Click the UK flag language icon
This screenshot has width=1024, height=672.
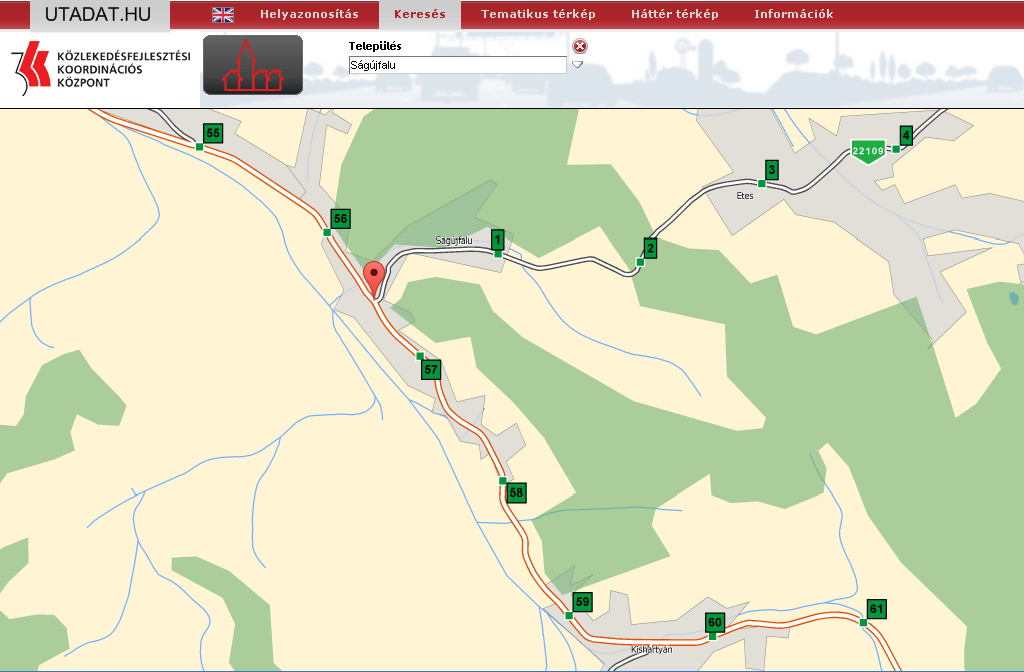point(223,15)
